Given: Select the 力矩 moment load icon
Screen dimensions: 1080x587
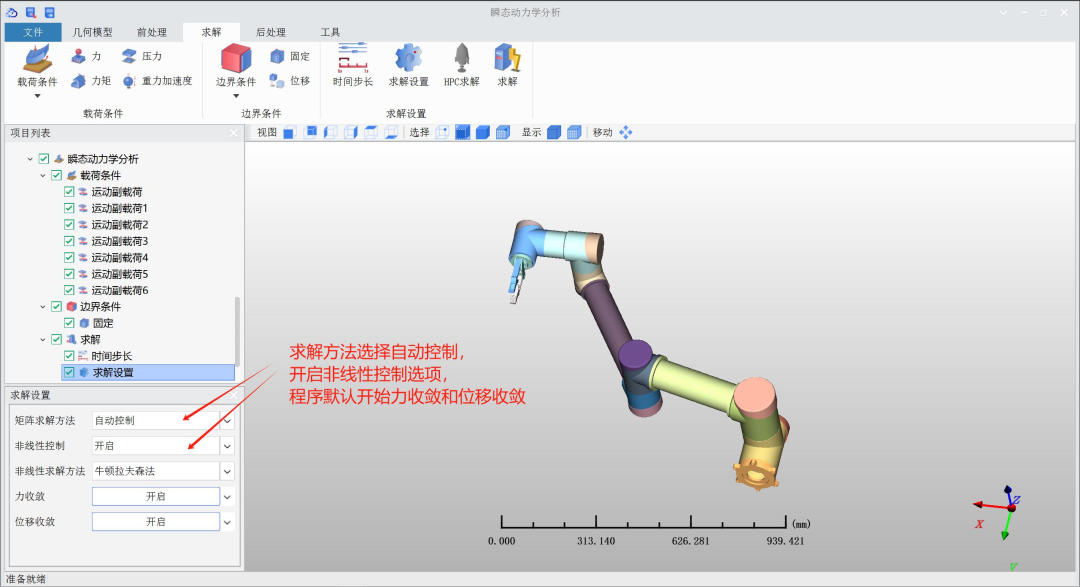Looking at the screenshot, I should tap(79, 81).
